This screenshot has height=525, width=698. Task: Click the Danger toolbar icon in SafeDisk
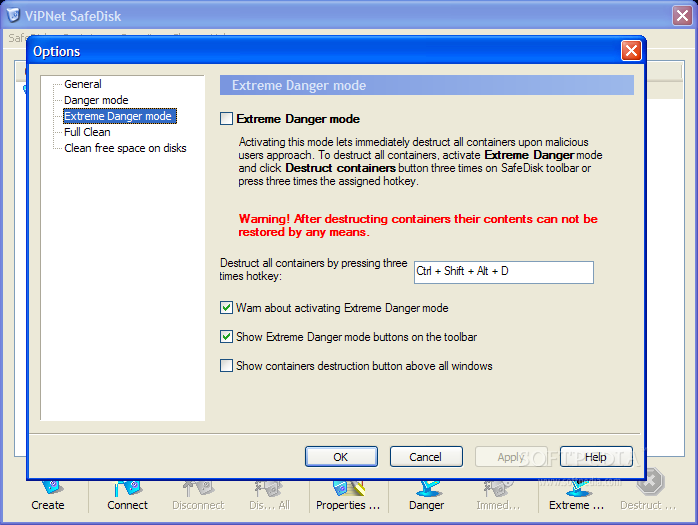[x=426, y=495]
